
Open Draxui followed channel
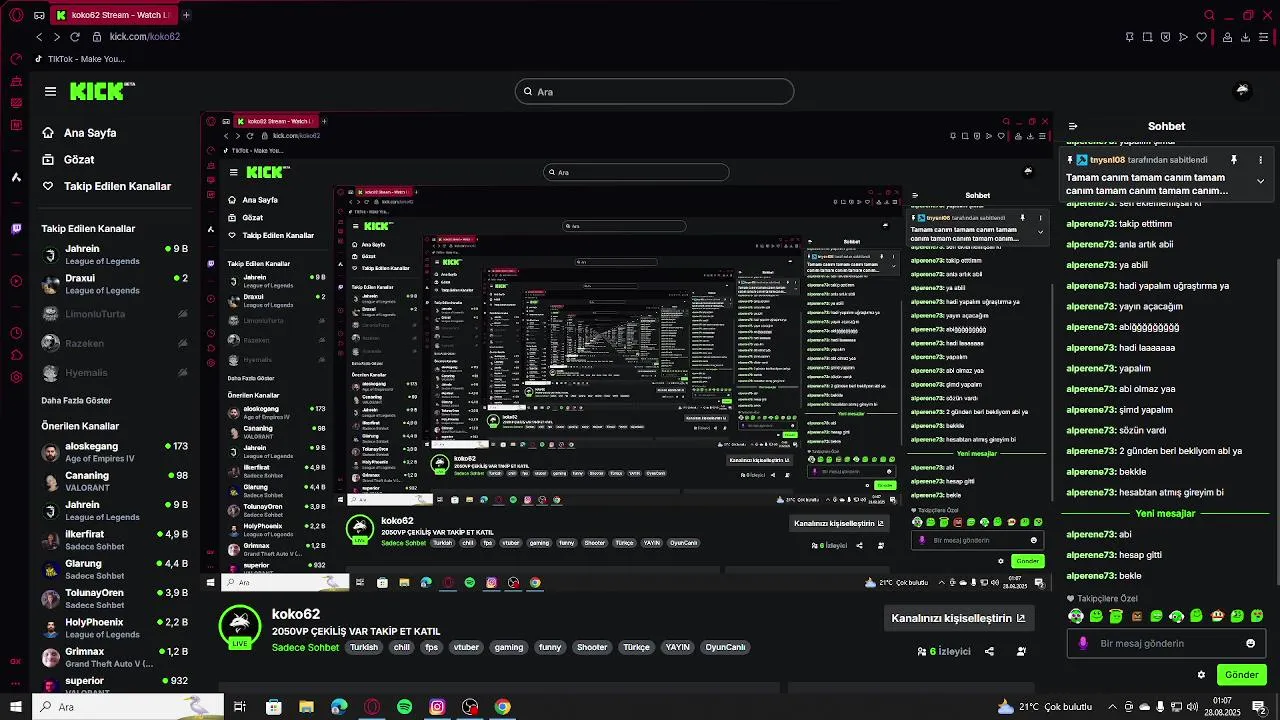click(115, 284)
